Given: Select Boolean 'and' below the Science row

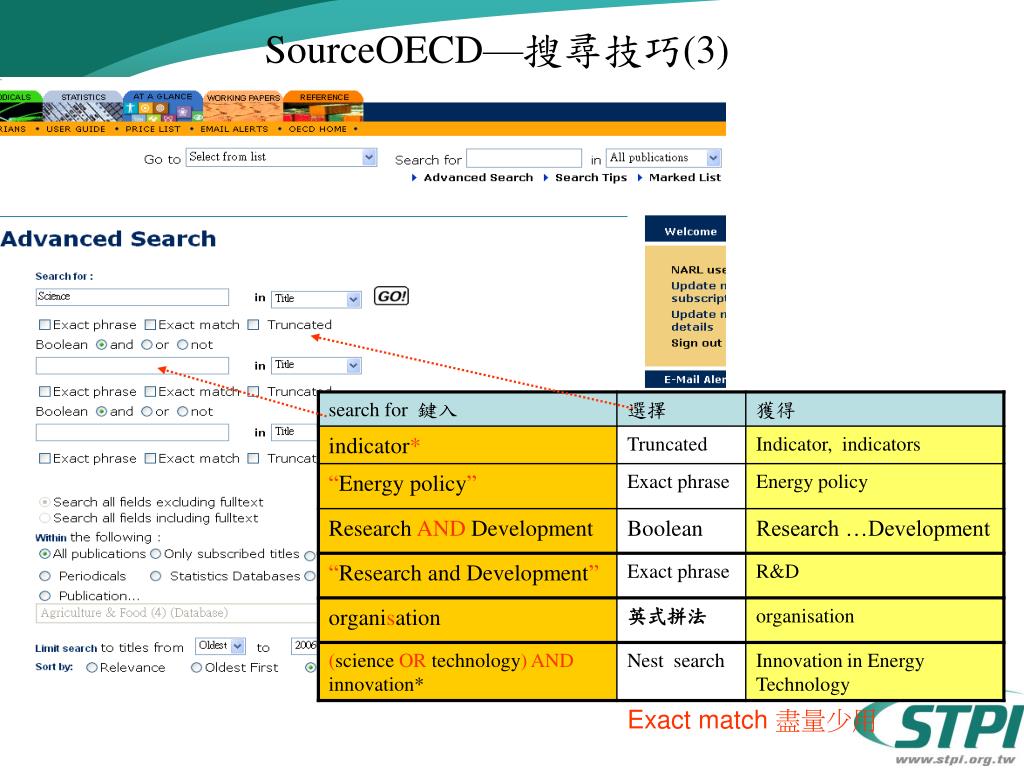Looking at the screenshot, I should (101, 345).
